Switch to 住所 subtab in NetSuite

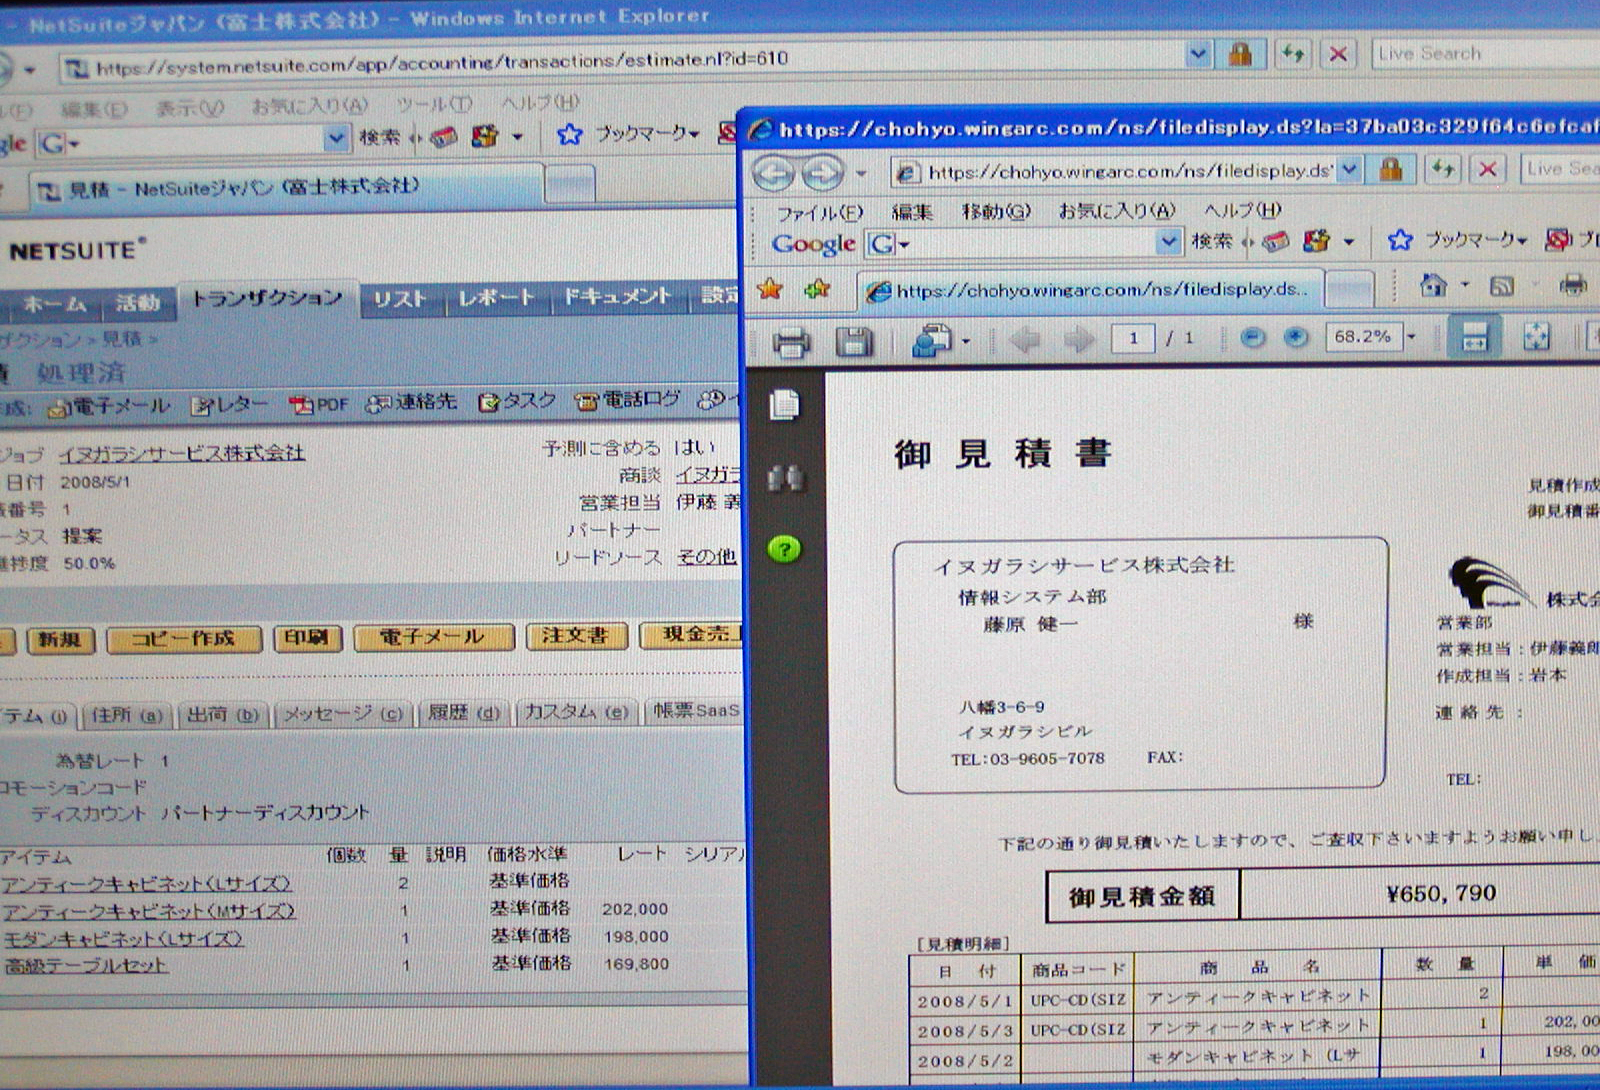point(126,715)
